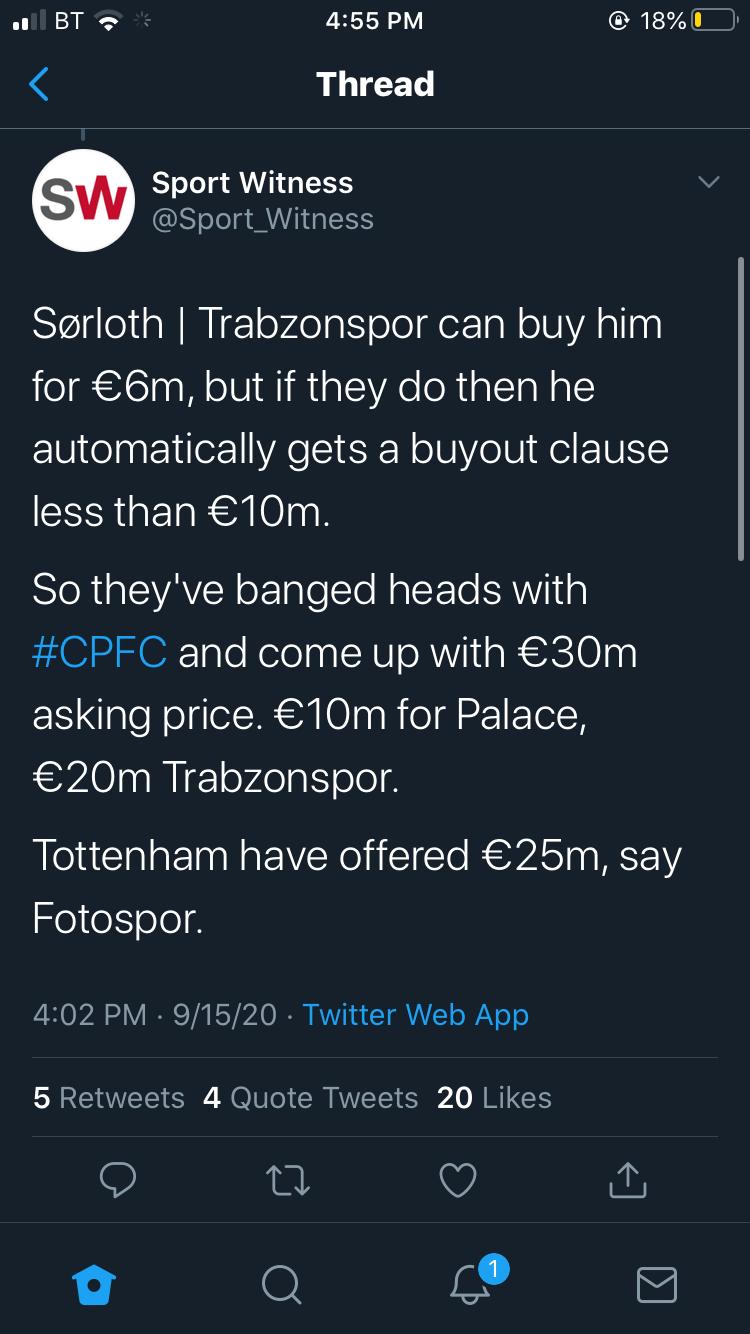View the 4 Quote Tweets list

point(310,1098)
